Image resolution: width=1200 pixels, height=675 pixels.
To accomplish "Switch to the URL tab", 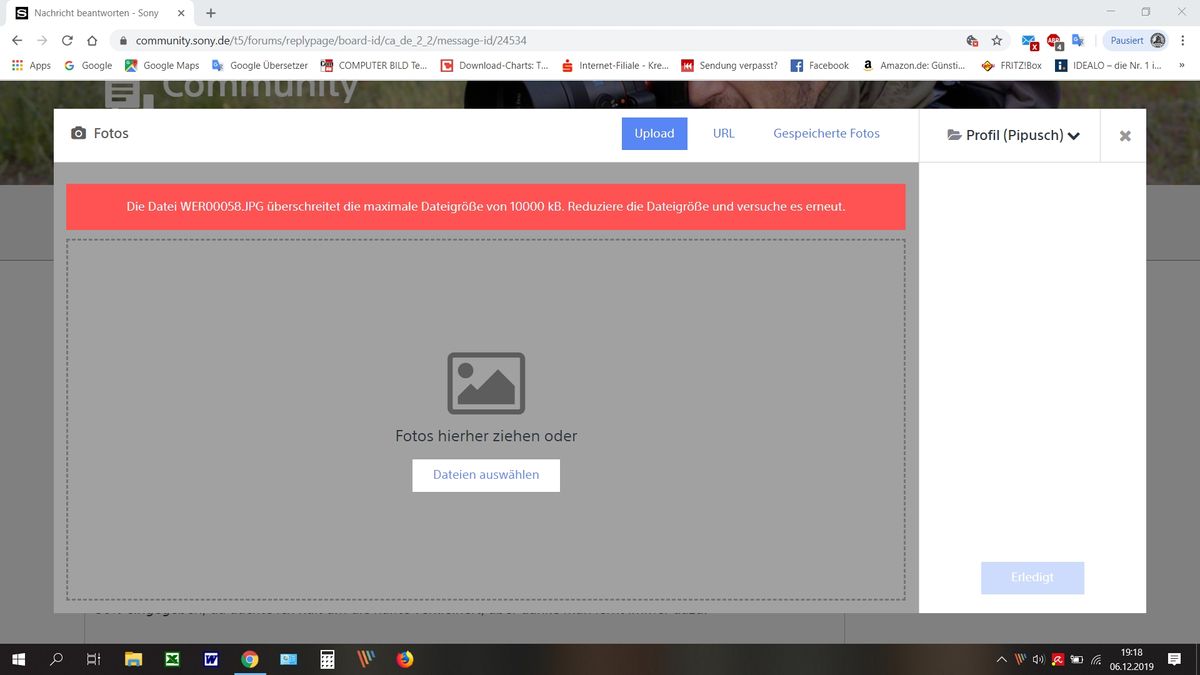I will point(723,133).
